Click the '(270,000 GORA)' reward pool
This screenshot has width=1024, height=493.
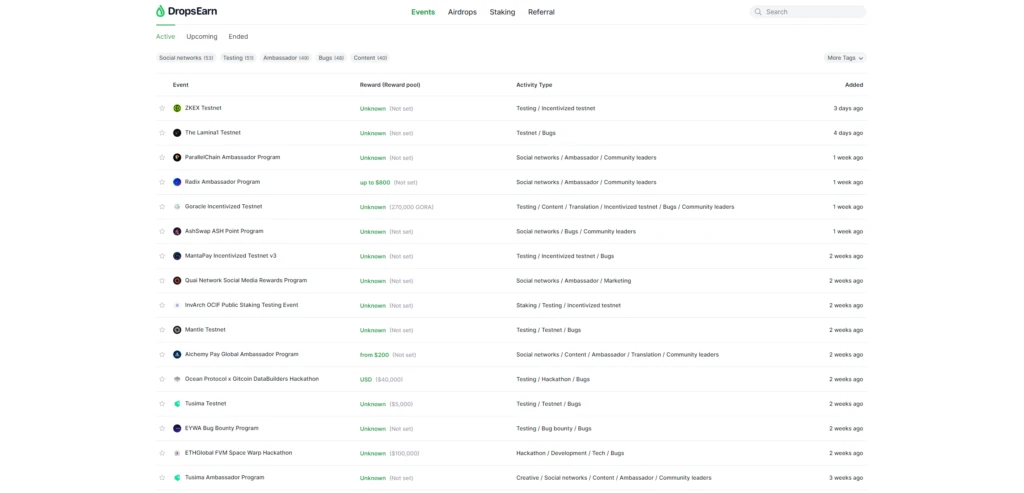[411, 207]
